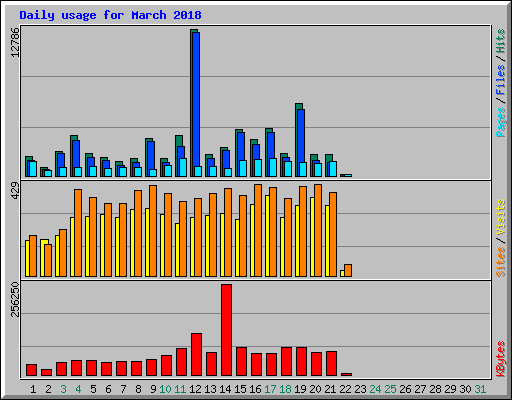Click the green weekend day label 10
512x400 pixels.
[165, 389]
